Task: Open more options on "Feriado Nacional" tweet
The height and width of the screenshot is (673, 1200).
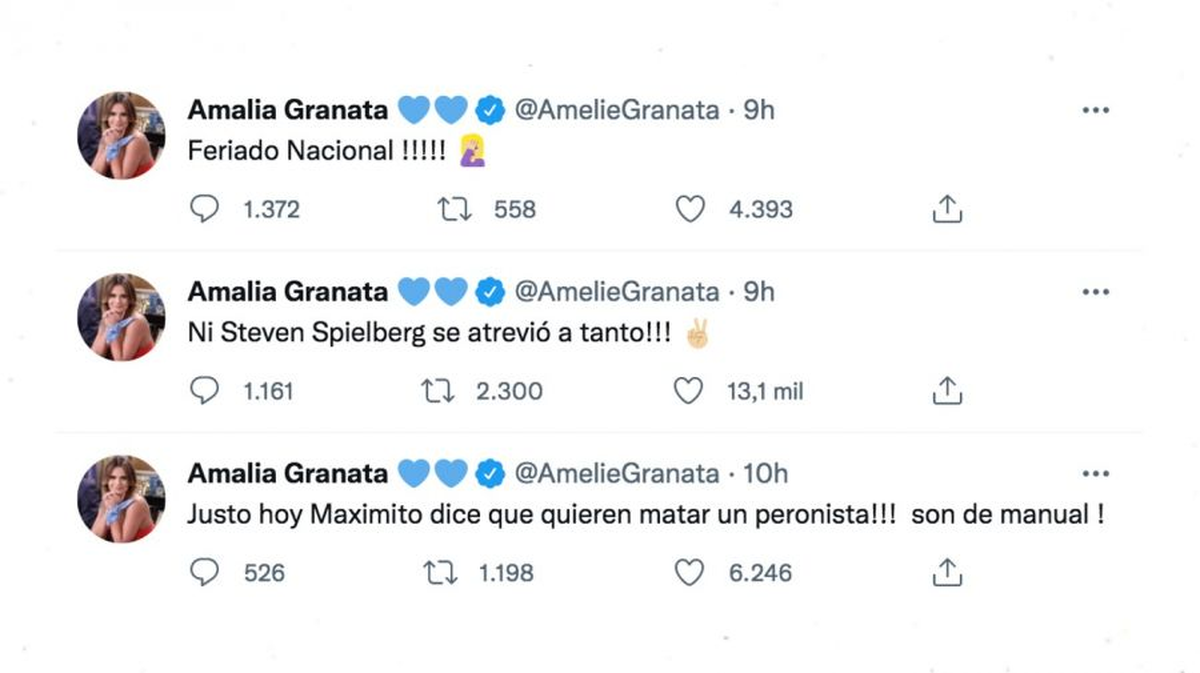Action: [x=1096, y=111]
